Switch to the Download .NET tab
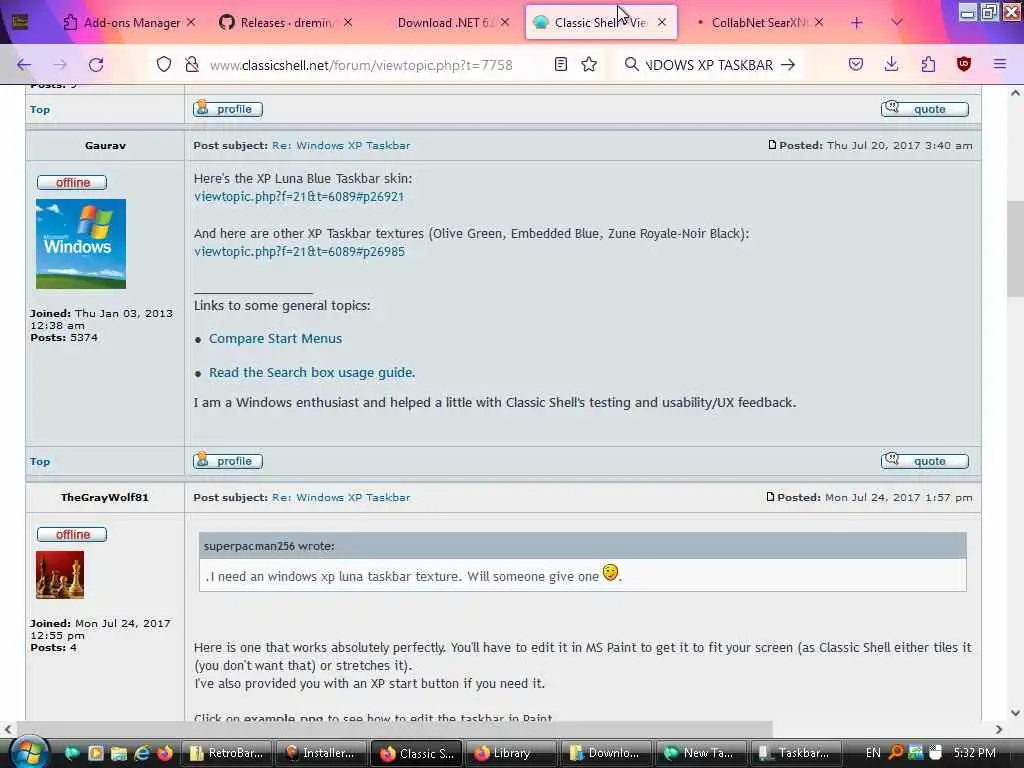Image resolution: width=1024 pixels, height=768 pixels. pyautogui.click(x=444, y=22)
